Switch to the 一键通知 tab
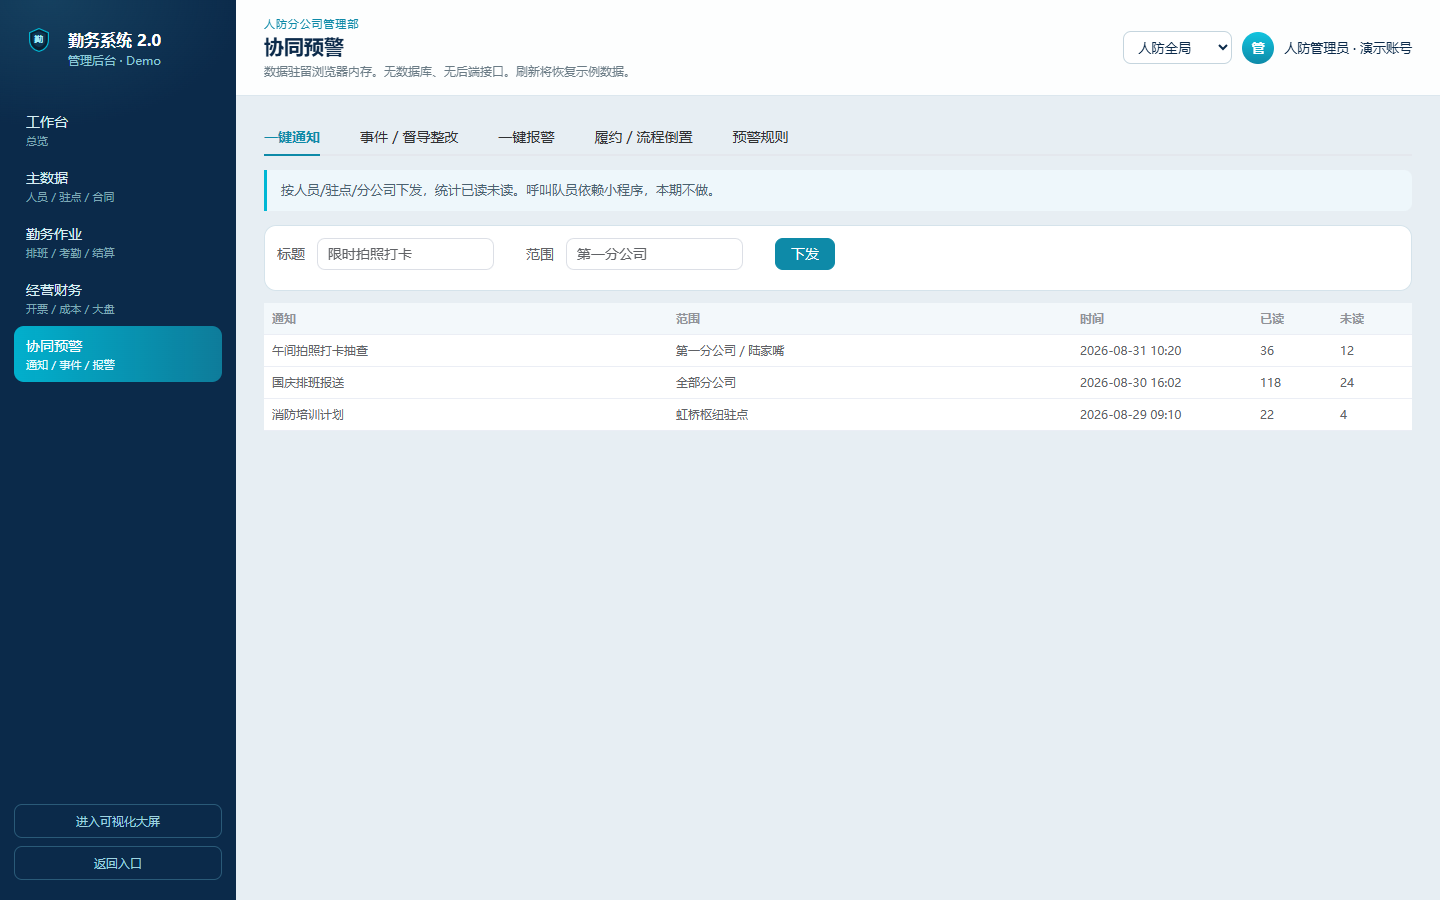Image resolution: width=1440 pixels, height=900 pixels. click(292, 137)
